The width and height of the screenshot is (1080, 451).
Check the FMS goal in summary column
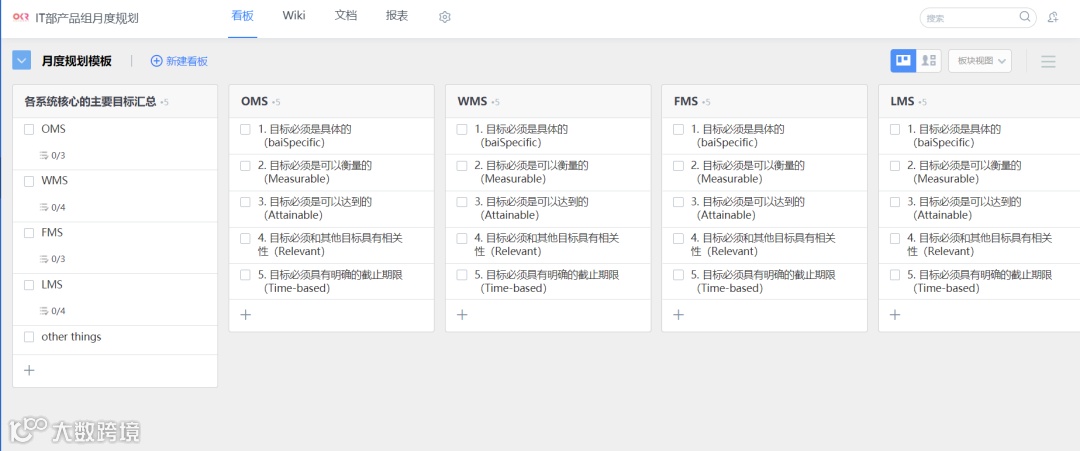pyautogui.click(x=29, y=233)
